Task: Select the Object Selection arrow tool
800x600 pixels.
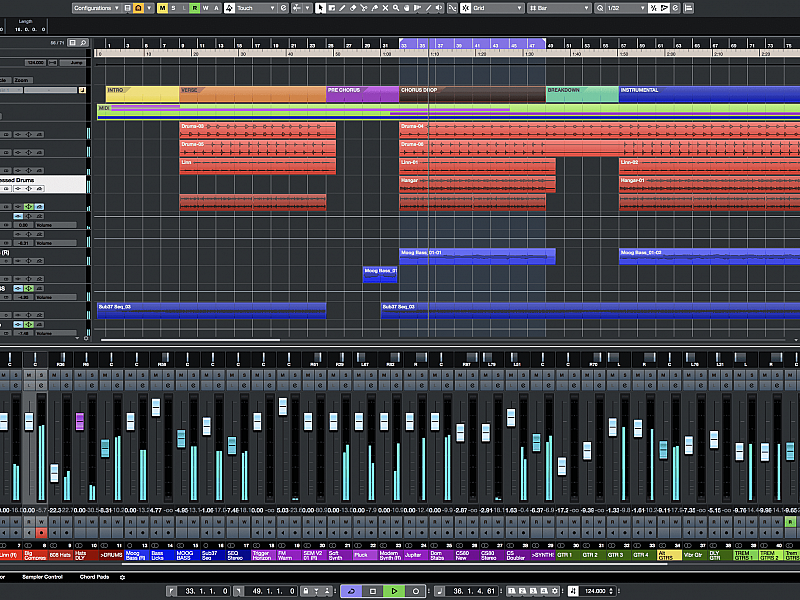Action: tap(320, 8)
